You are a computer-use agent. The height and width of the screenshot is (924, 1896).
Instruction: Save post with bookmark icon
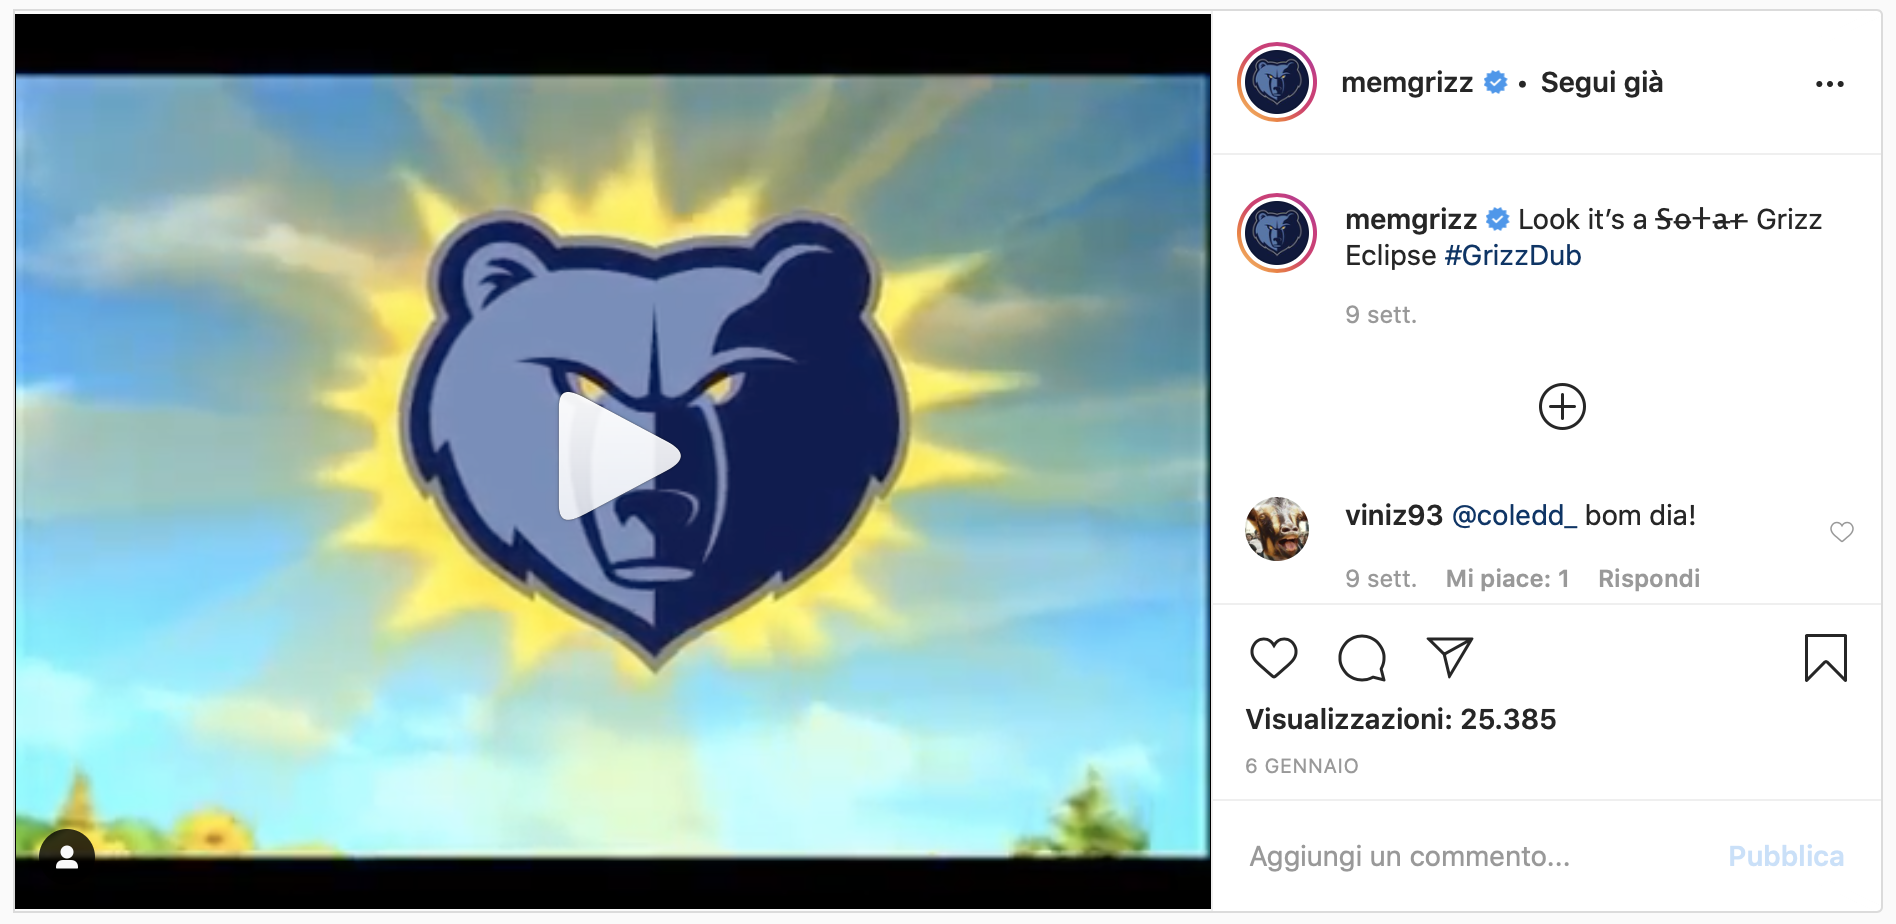tap(1825, 658)
